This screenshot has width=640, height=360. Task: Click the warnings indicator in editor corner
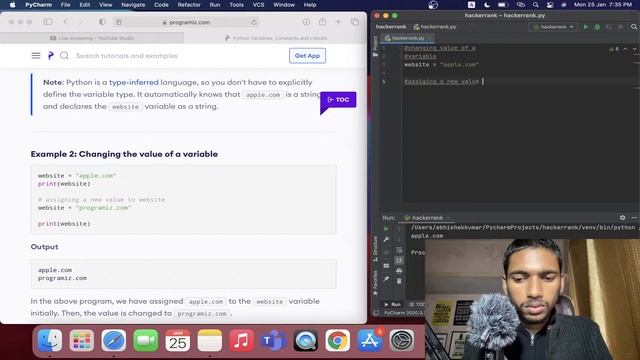(614, 49)
